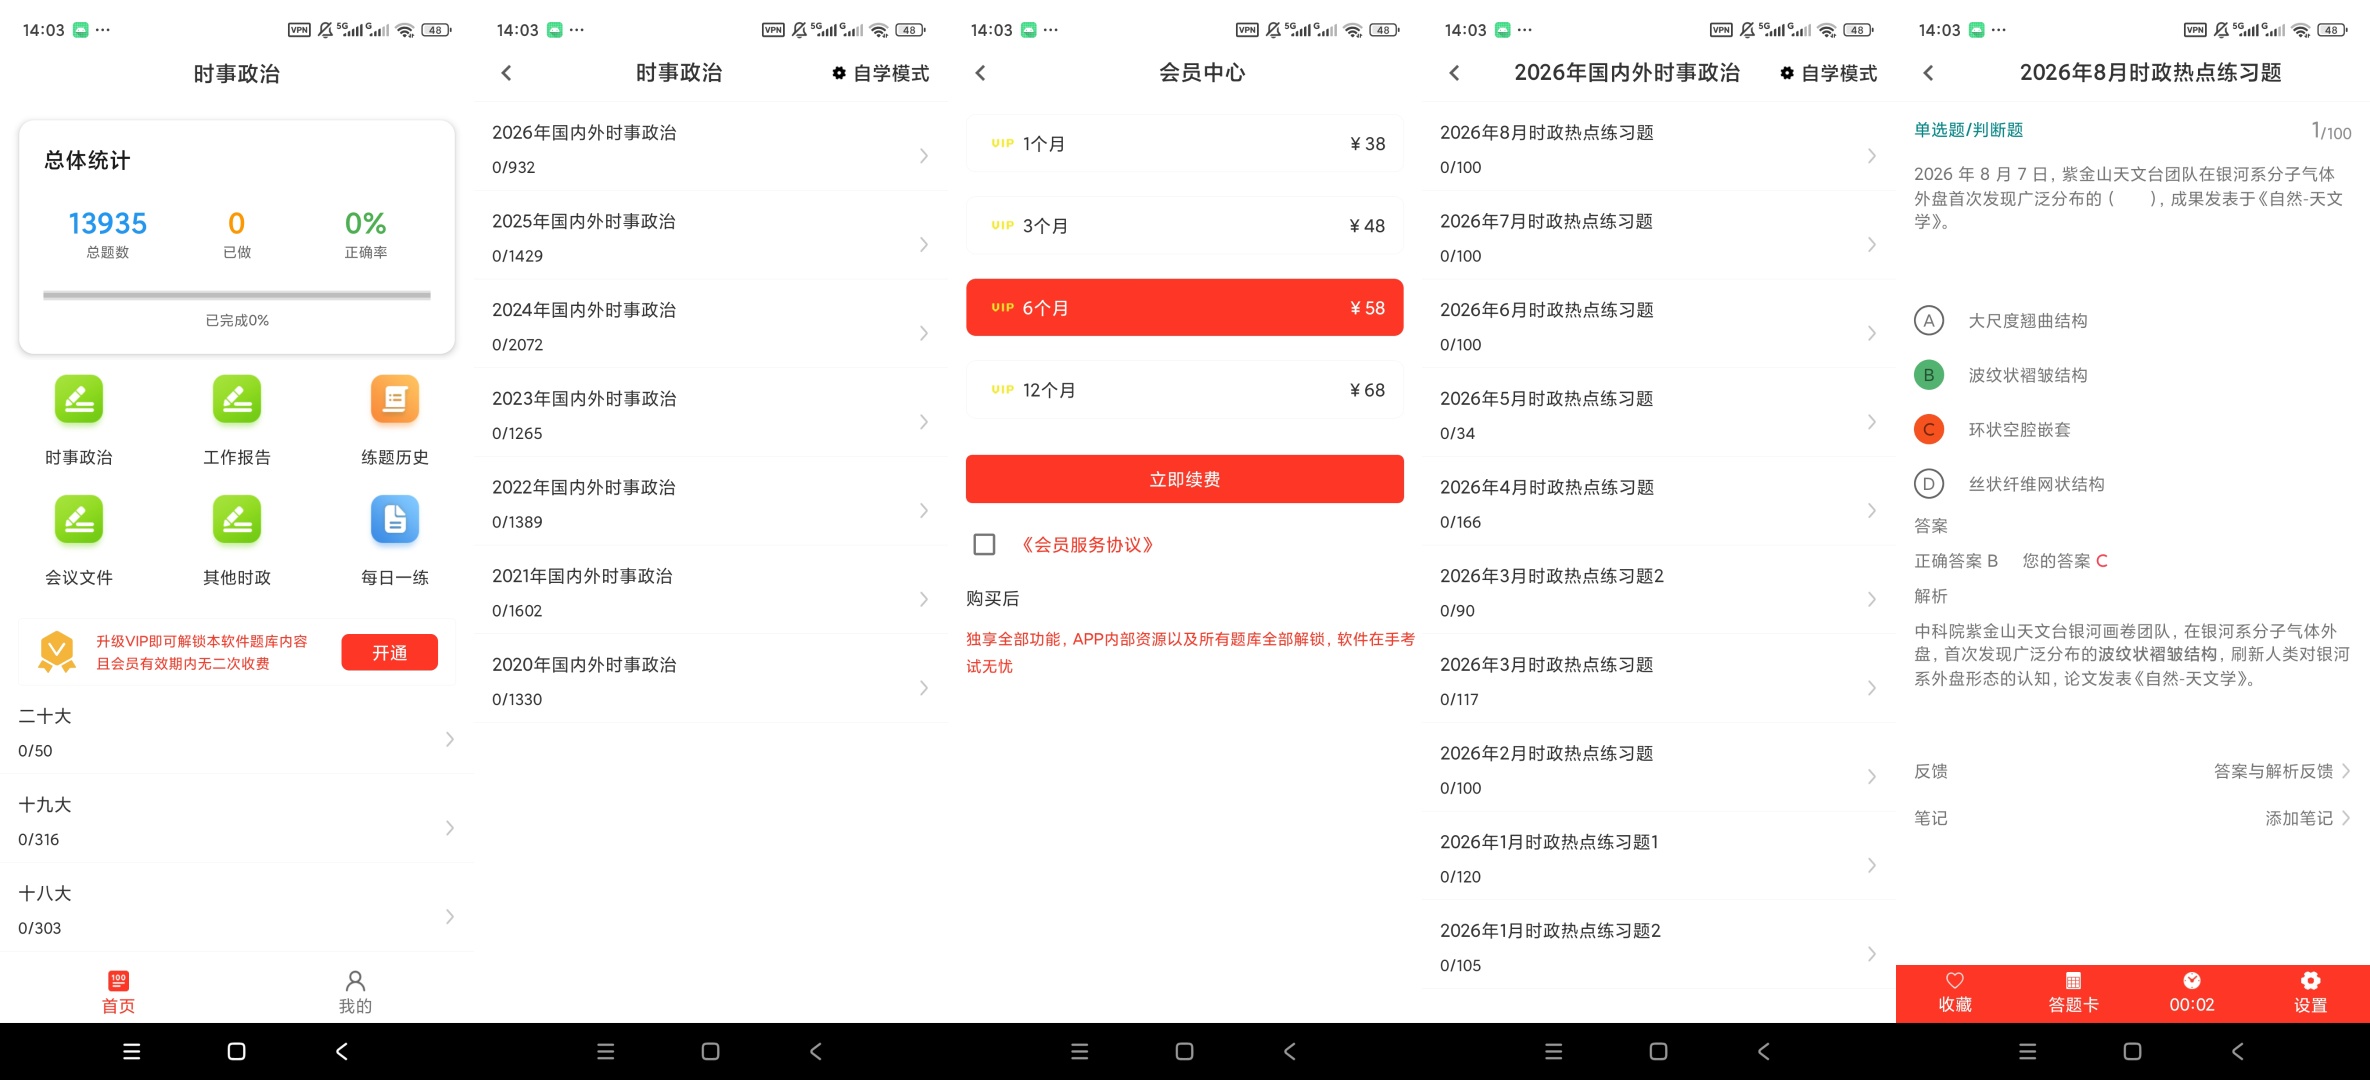Viewport: 2370px width, 1080px height.
Task: Select answer option D 丝状纤维网状结构
Action: [x=1929, y=484]
